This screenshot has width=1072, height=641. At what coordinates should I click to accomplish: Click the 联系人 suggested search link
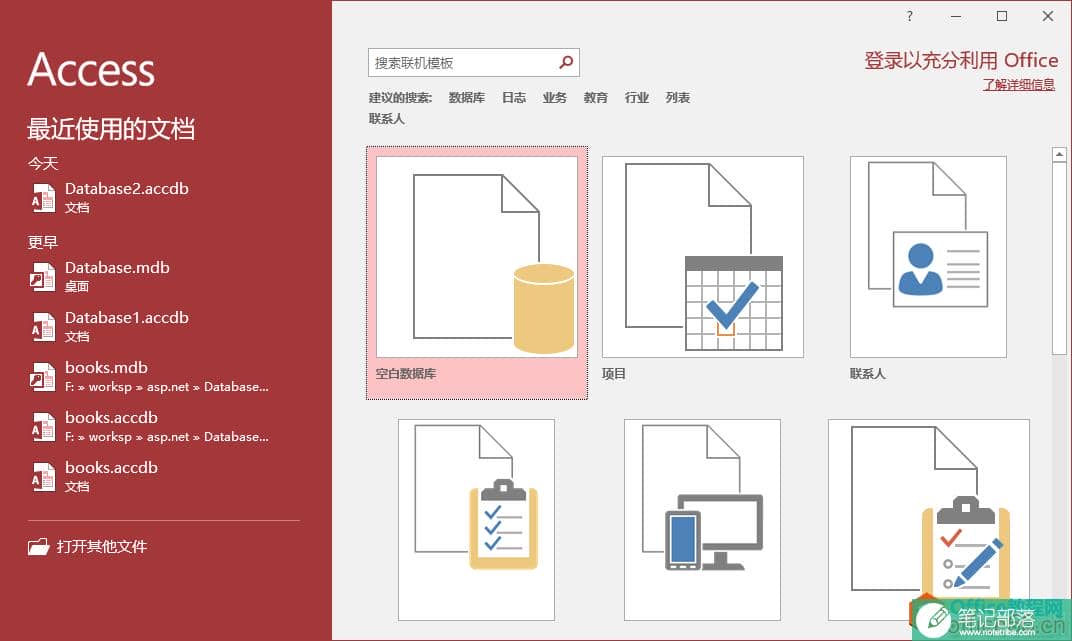[x=387, y=119]
